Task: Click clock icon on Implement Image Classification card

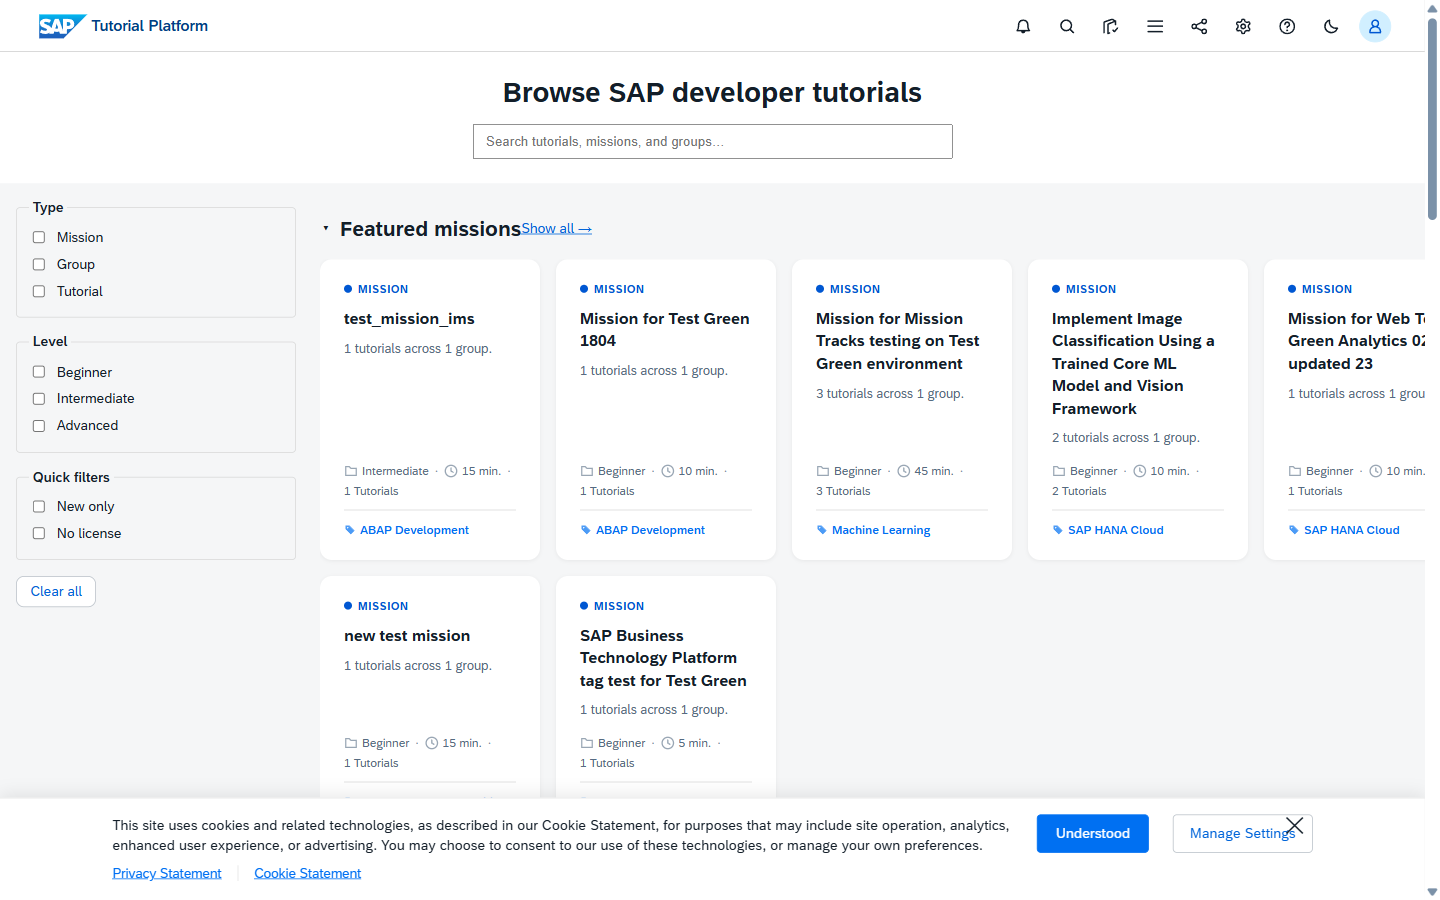Action: pyautogui.click(x=1140, y=471)
